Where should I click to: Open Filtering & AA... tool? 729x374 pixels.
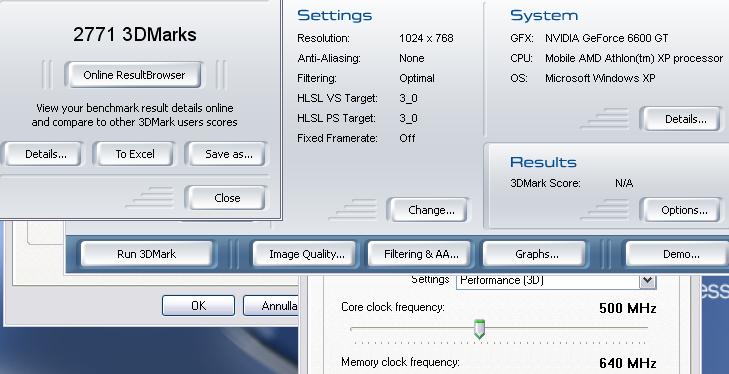[420, 254]
